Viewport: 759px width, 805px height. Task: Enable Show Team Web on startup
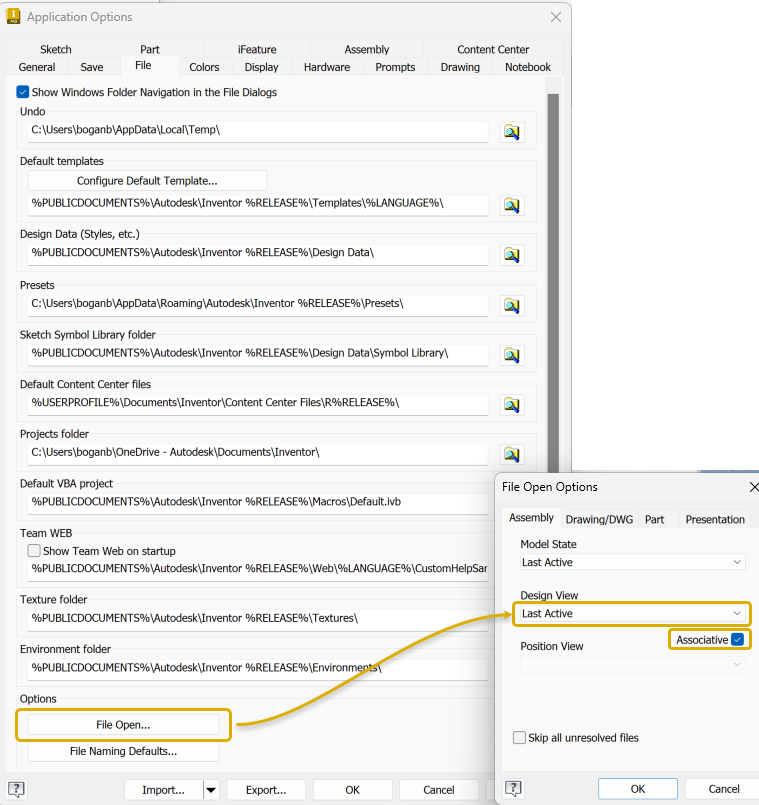pos(34,551)
